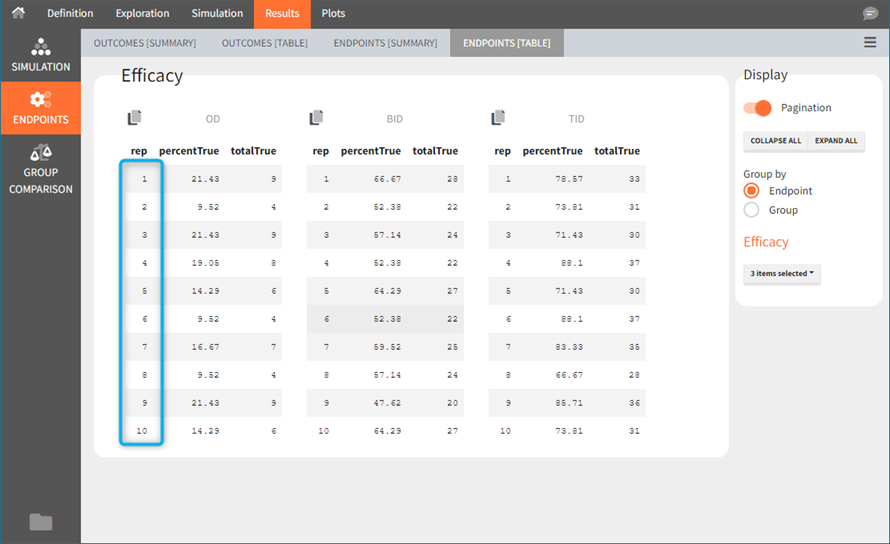
Task: Select the Group radio button option
Action: click(x=752, y=210)
